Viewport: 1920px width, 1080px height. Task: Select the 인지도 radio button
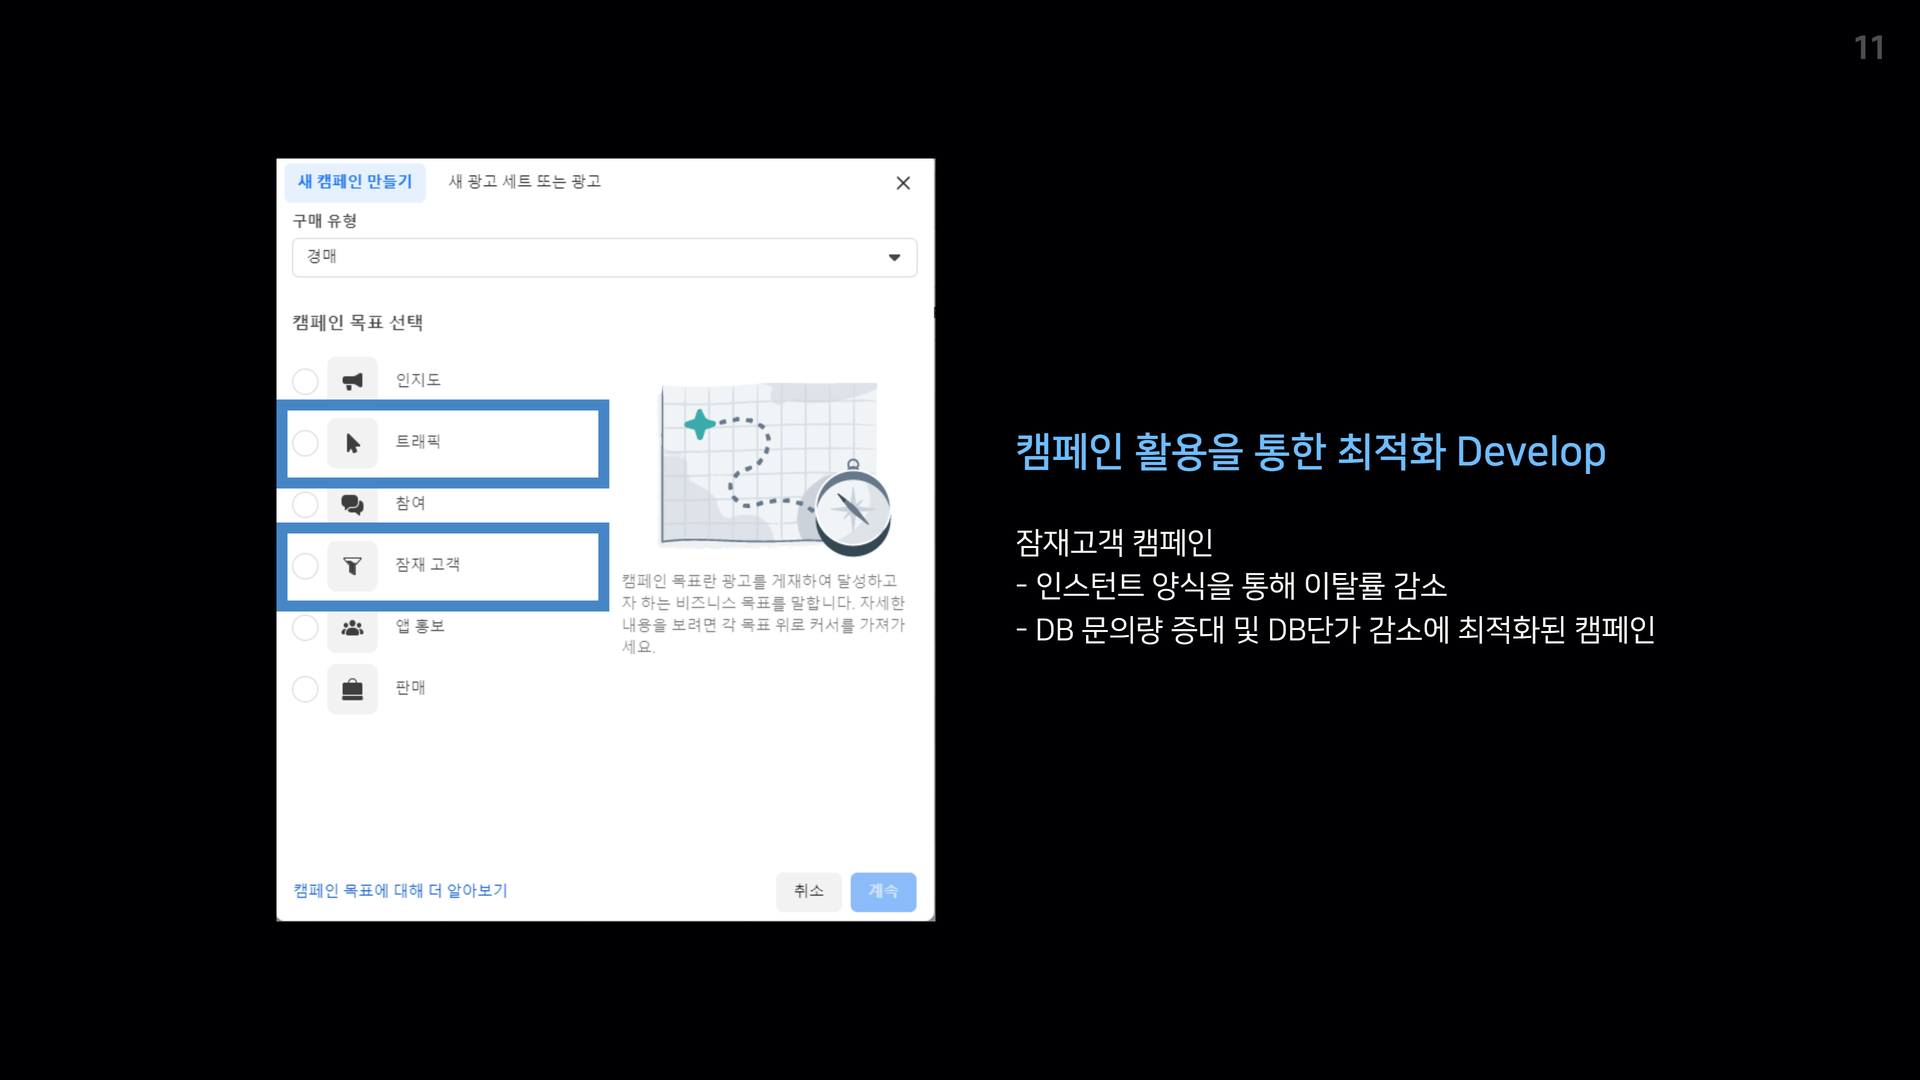tap(305, 381)
